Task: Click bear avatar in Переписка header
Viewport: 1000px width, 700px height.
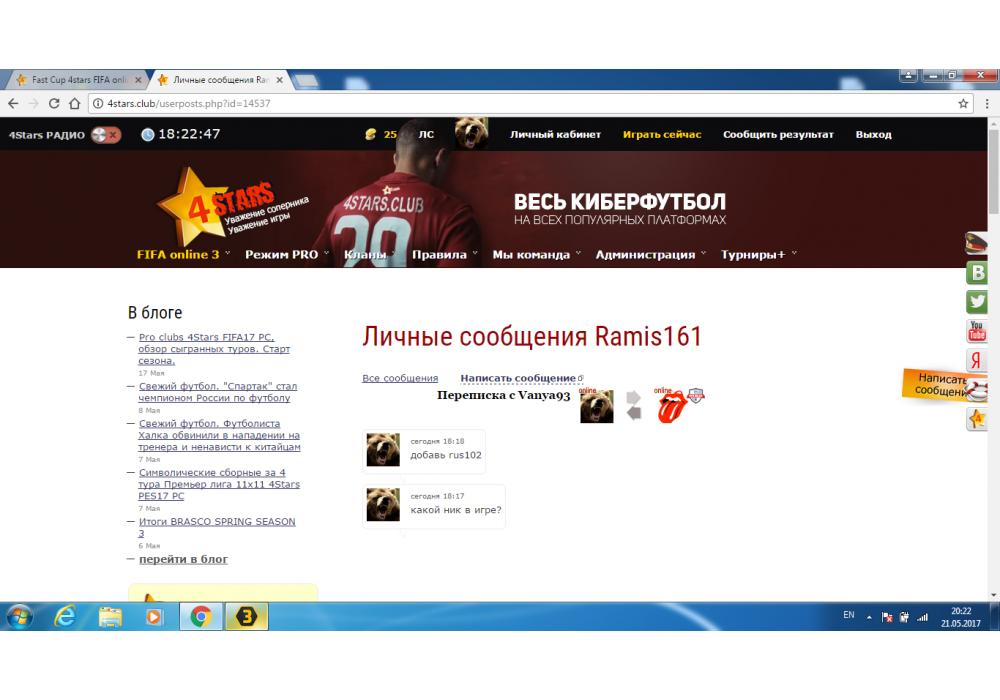Action: [596, 406]
